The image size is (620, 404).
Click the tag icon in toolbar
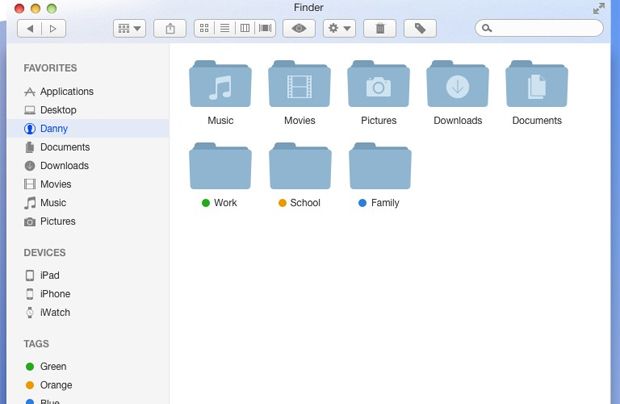click(x=420, y=28)
